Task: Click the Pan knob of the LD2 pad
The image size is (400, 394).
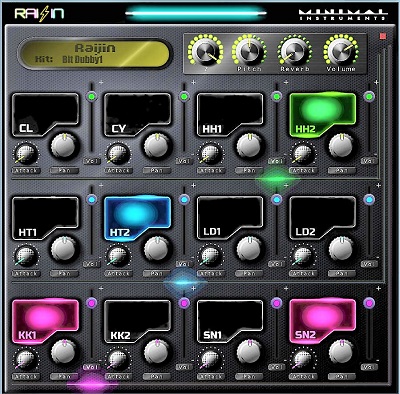Action: [x=341, y=249]
